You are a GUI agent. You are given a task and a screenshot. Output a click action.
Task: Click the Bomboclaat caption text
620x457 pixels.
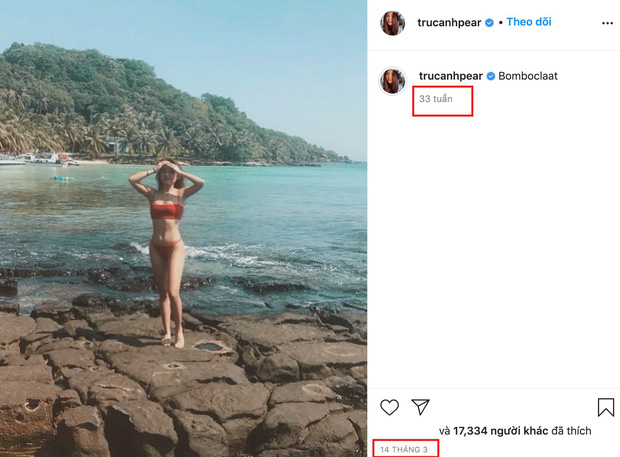click(x=528, y=75)
